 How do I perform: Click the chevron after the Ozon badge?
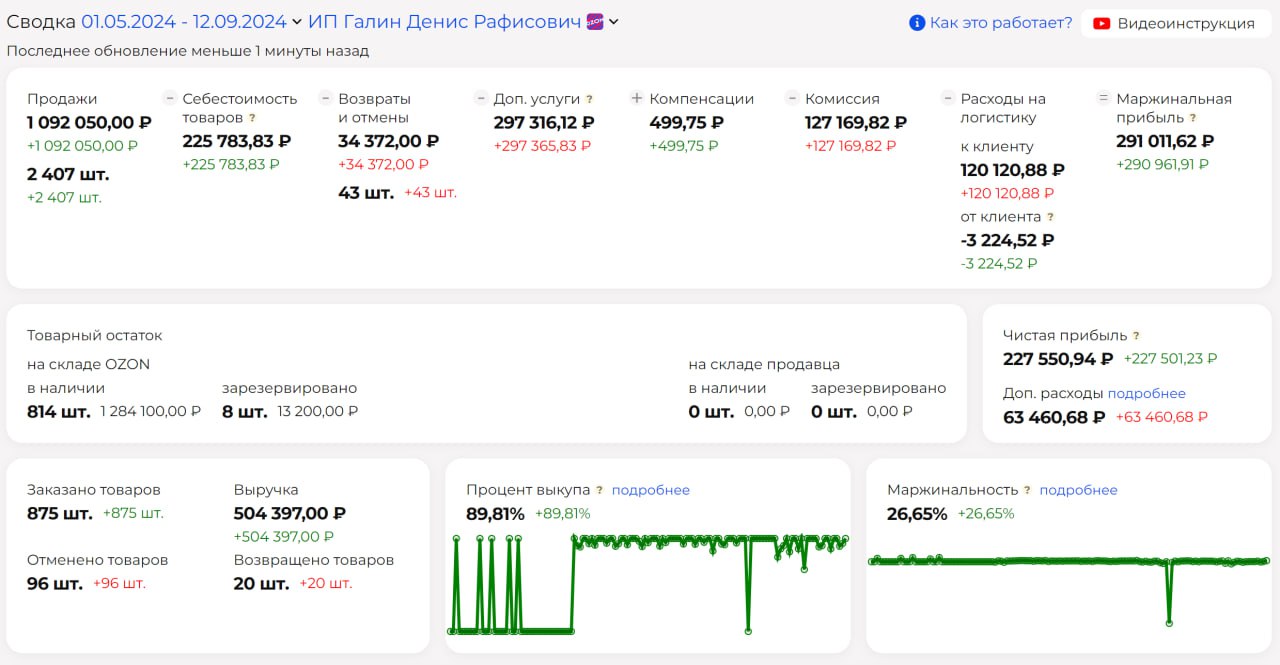613,22
